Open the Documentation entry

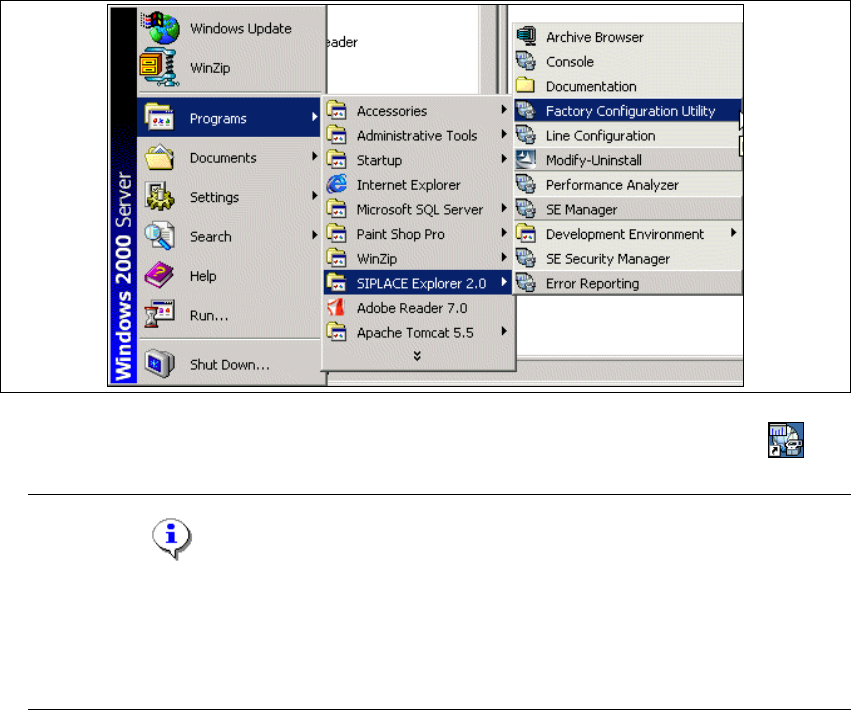pyautogui.click(x=628, y=86)
